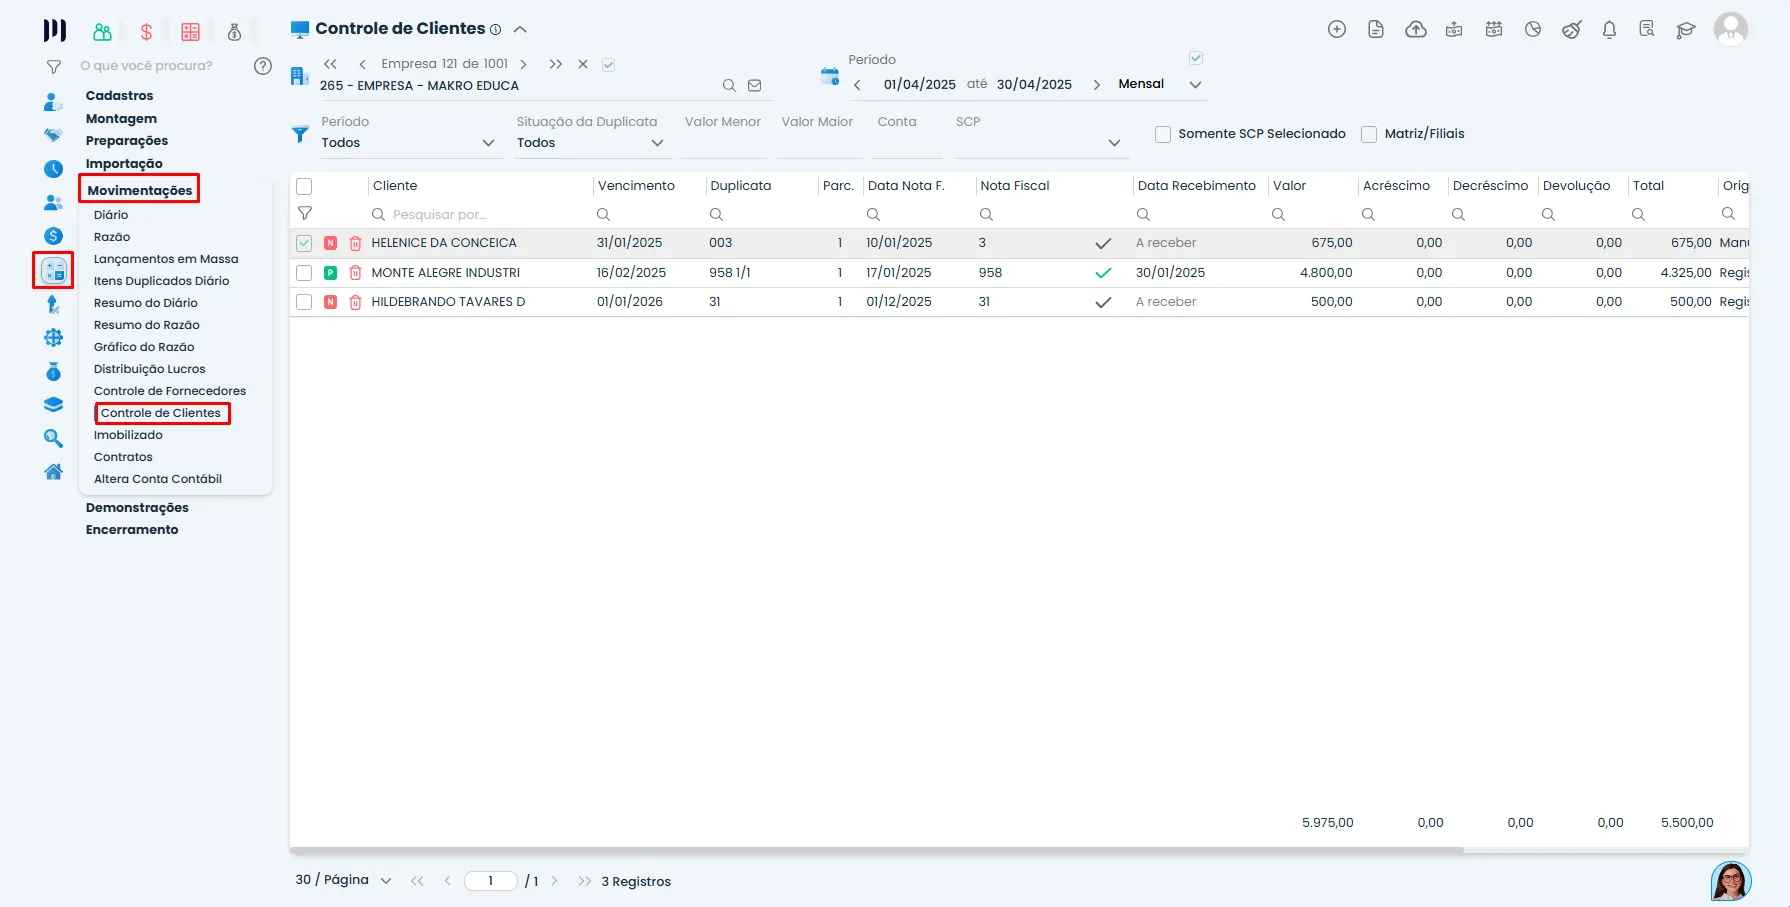1790x907 pixels.
Task: Click trash icon for MONTE ALEGRE INDUSTRI
Action: (355, 273)
